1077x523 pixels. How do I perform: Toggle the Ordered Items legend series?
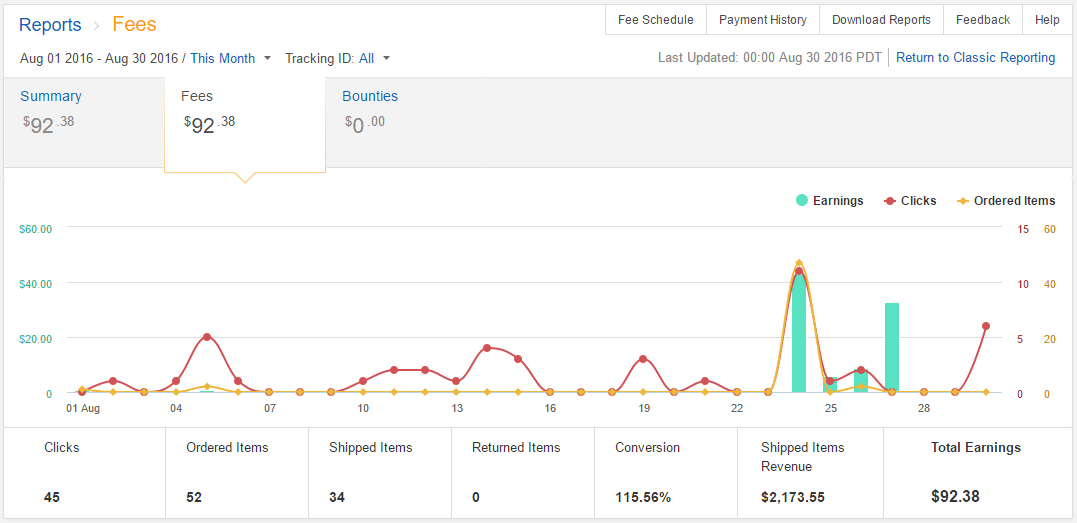pos(1006,201)
